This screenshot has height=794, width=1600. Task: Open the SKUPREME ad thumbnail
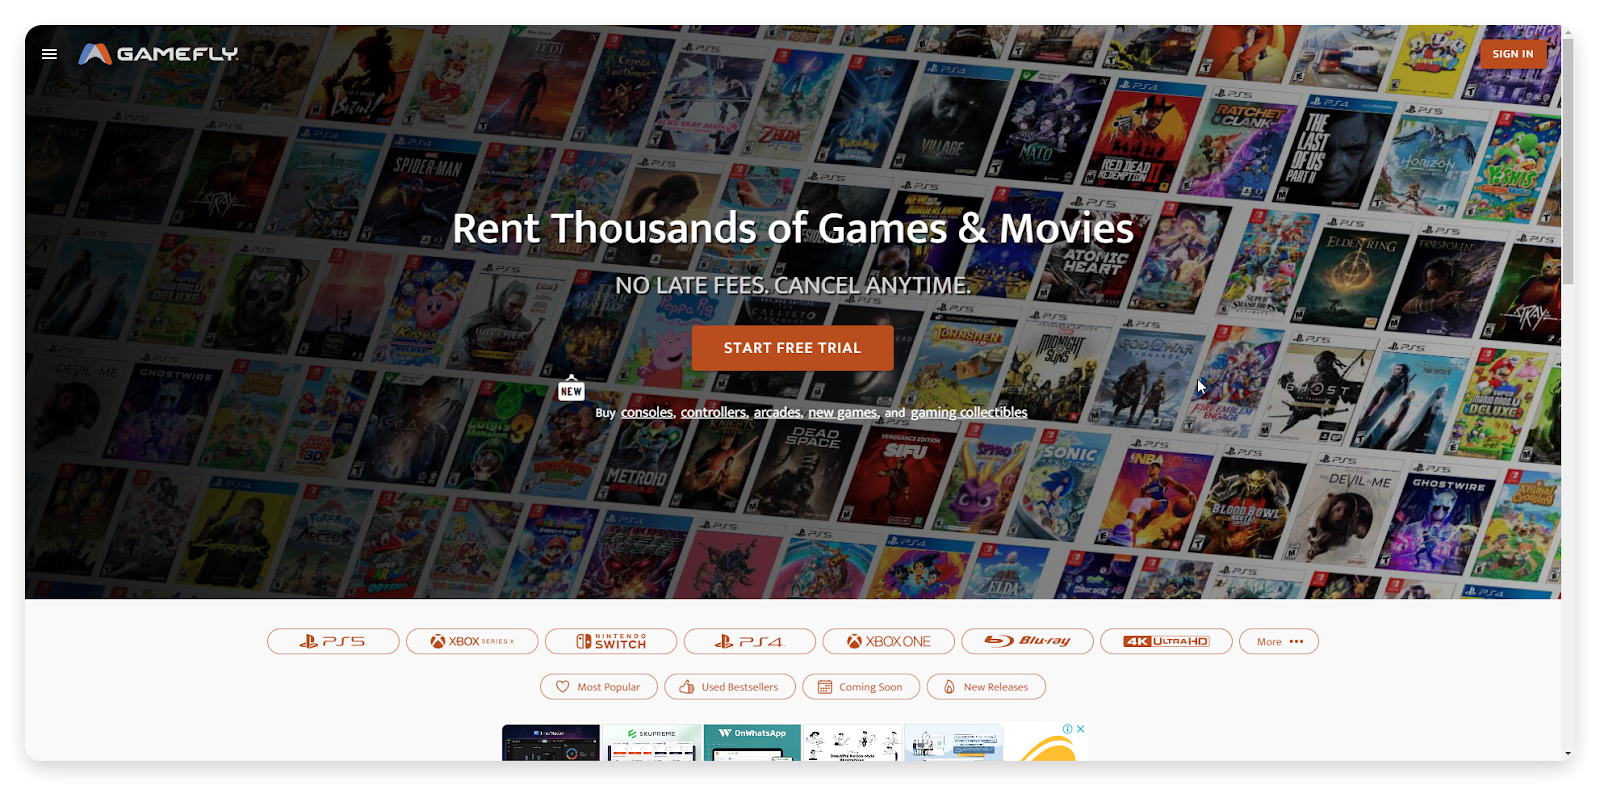[652, 744]
